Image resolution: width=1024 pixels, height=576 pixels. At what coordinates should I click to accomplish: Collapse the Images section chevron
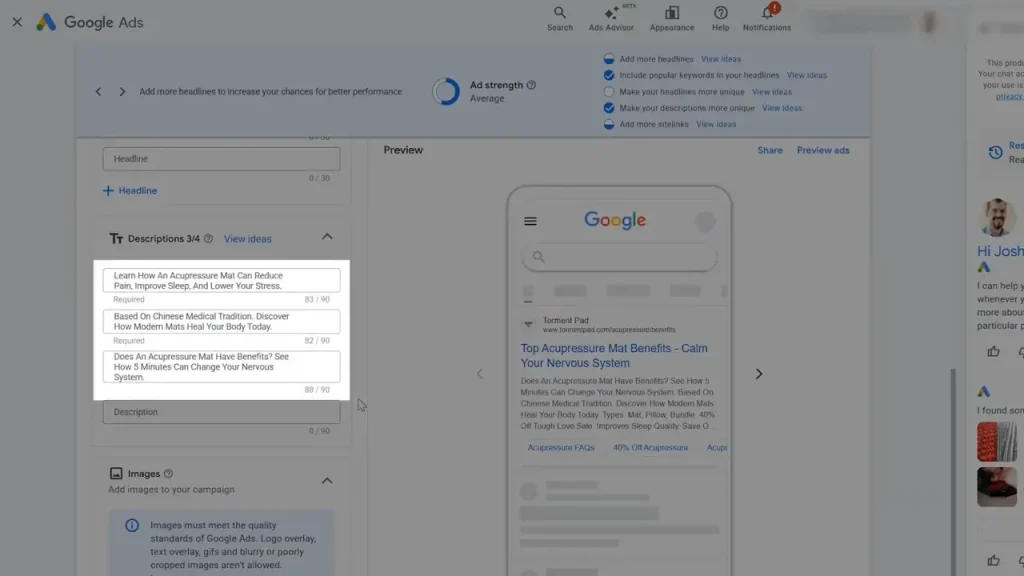327,481
